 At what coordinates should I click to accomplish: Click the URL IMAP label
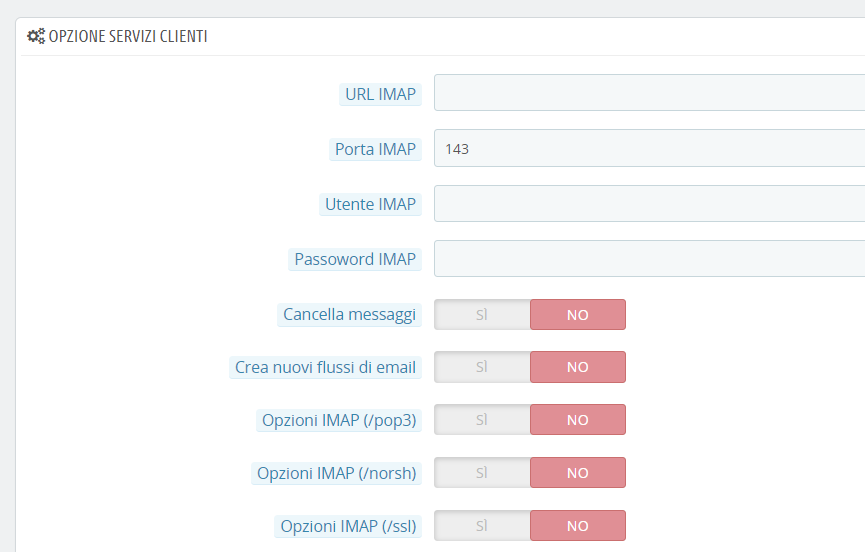pos(380,94)
